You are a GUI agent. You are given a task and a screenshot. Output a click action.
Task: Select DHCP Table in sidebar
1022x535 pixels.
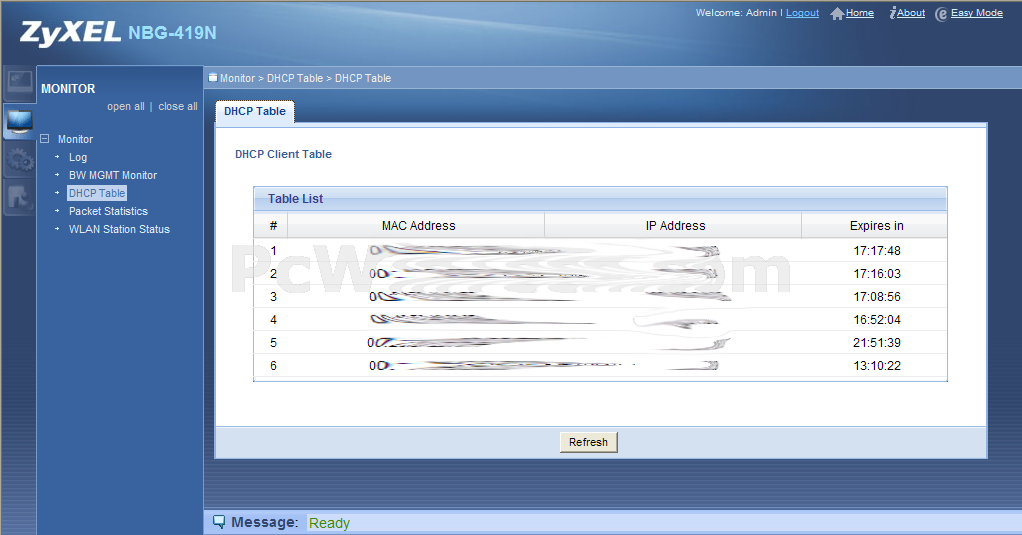coord(97,193)
